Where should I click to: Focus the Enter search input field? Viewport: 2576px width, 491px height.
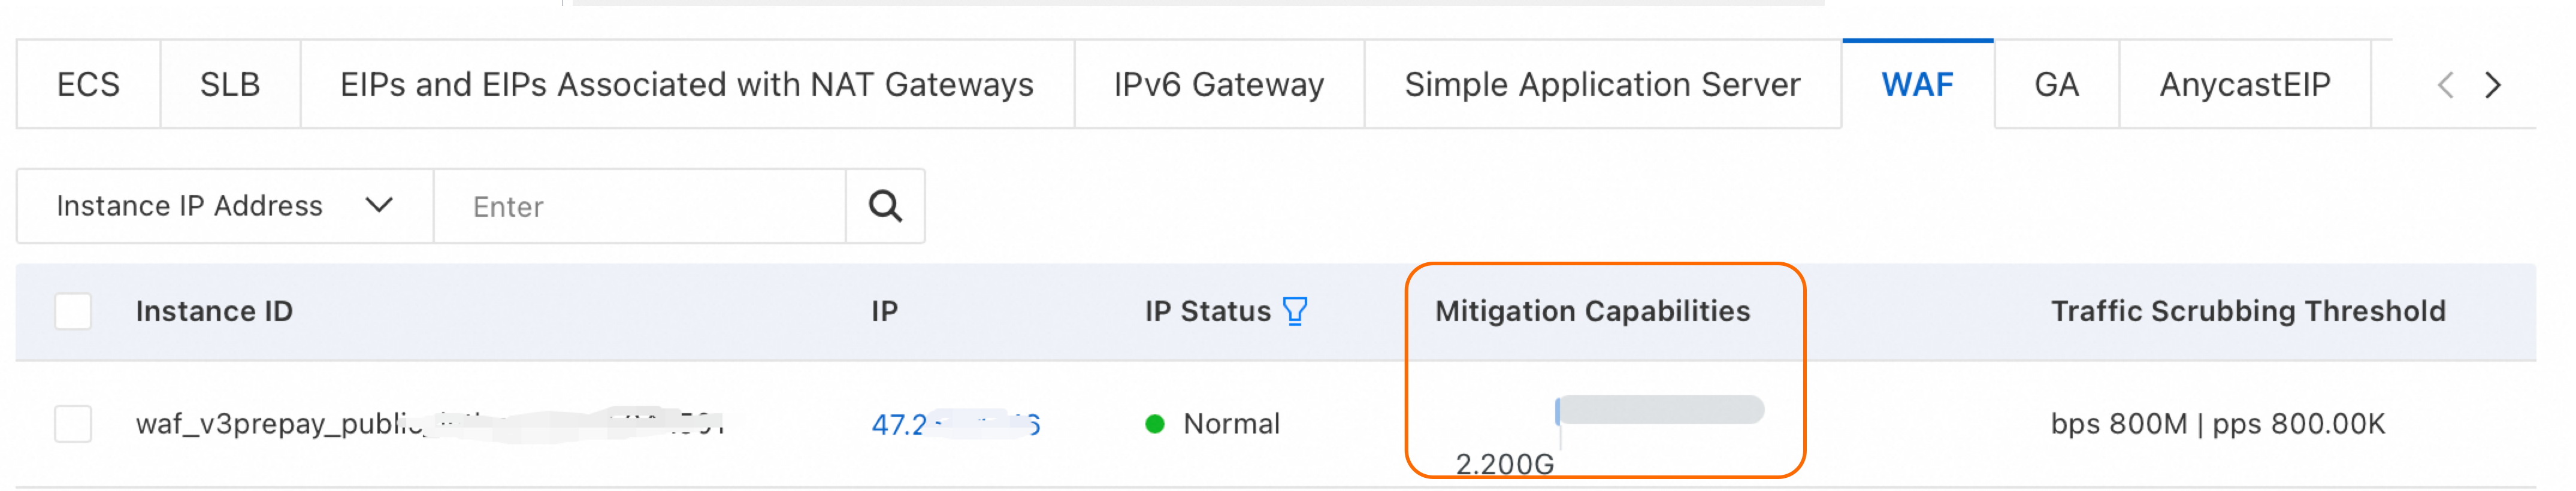tap(640, 206)
